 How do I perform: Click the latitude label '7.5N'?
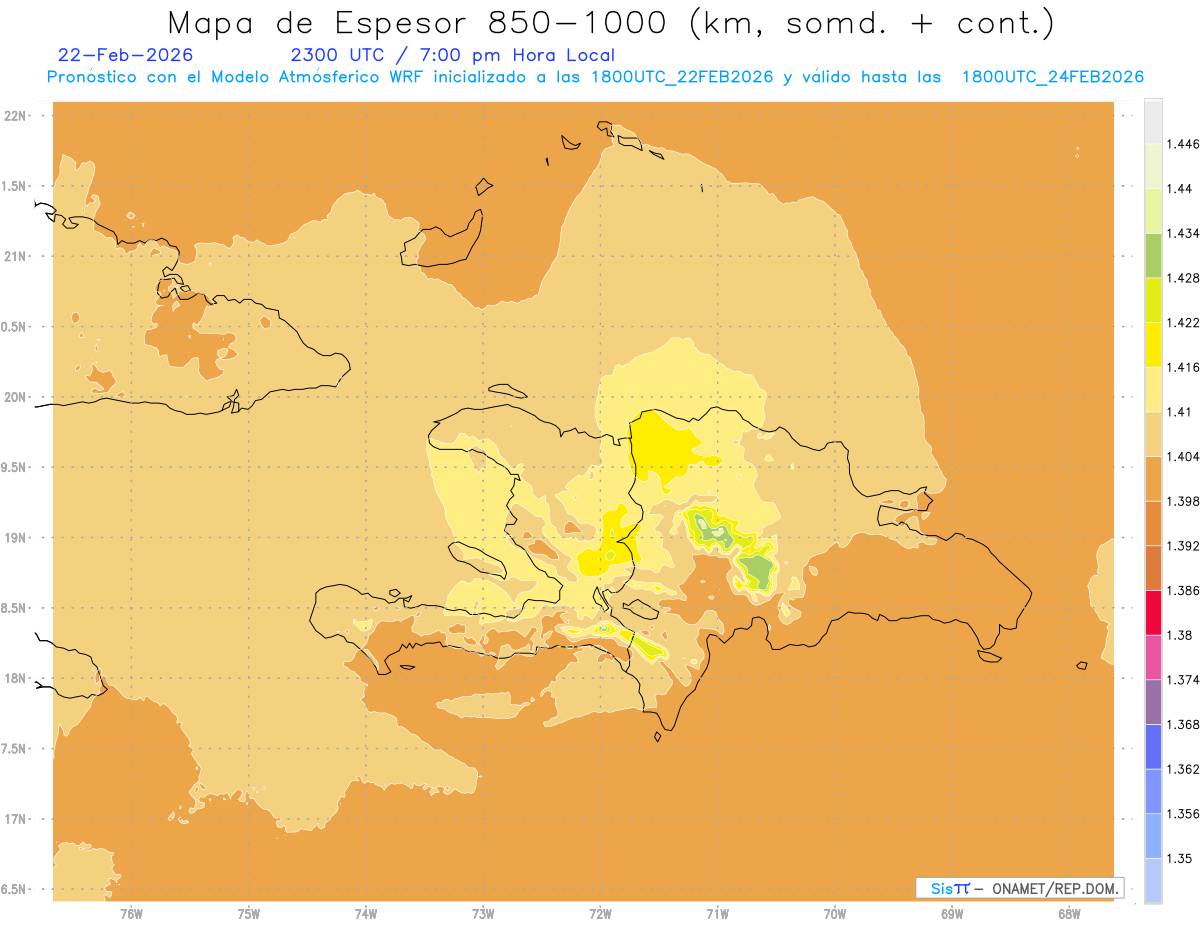pyautogui.click(x=15, y=749)
